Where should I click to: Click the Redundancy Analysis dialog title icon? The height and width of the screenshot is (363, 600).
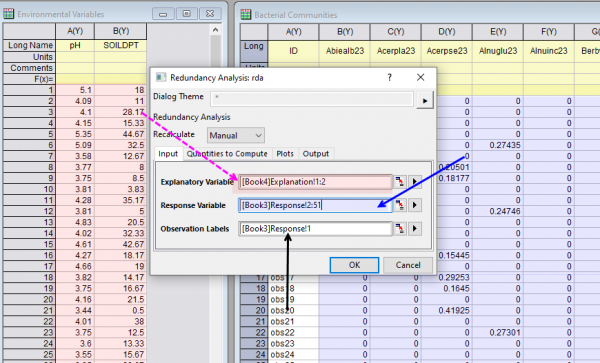(161, 78)
